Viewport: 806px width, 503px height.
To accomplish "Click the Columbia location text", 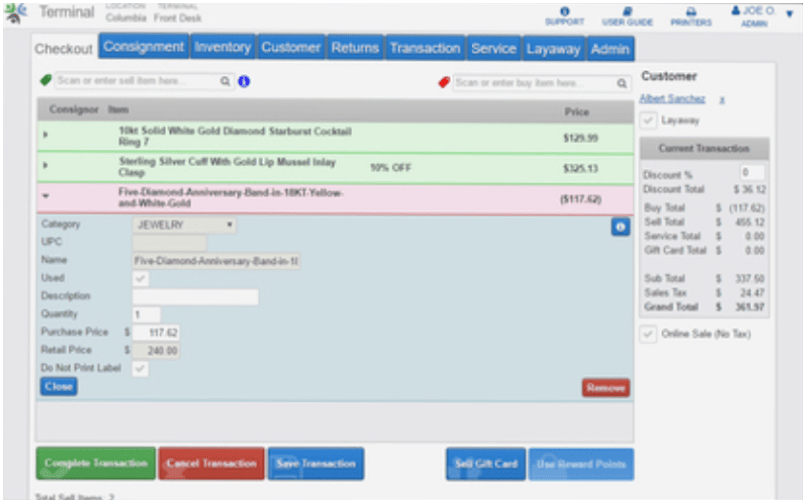I will [x=126, y=18].
